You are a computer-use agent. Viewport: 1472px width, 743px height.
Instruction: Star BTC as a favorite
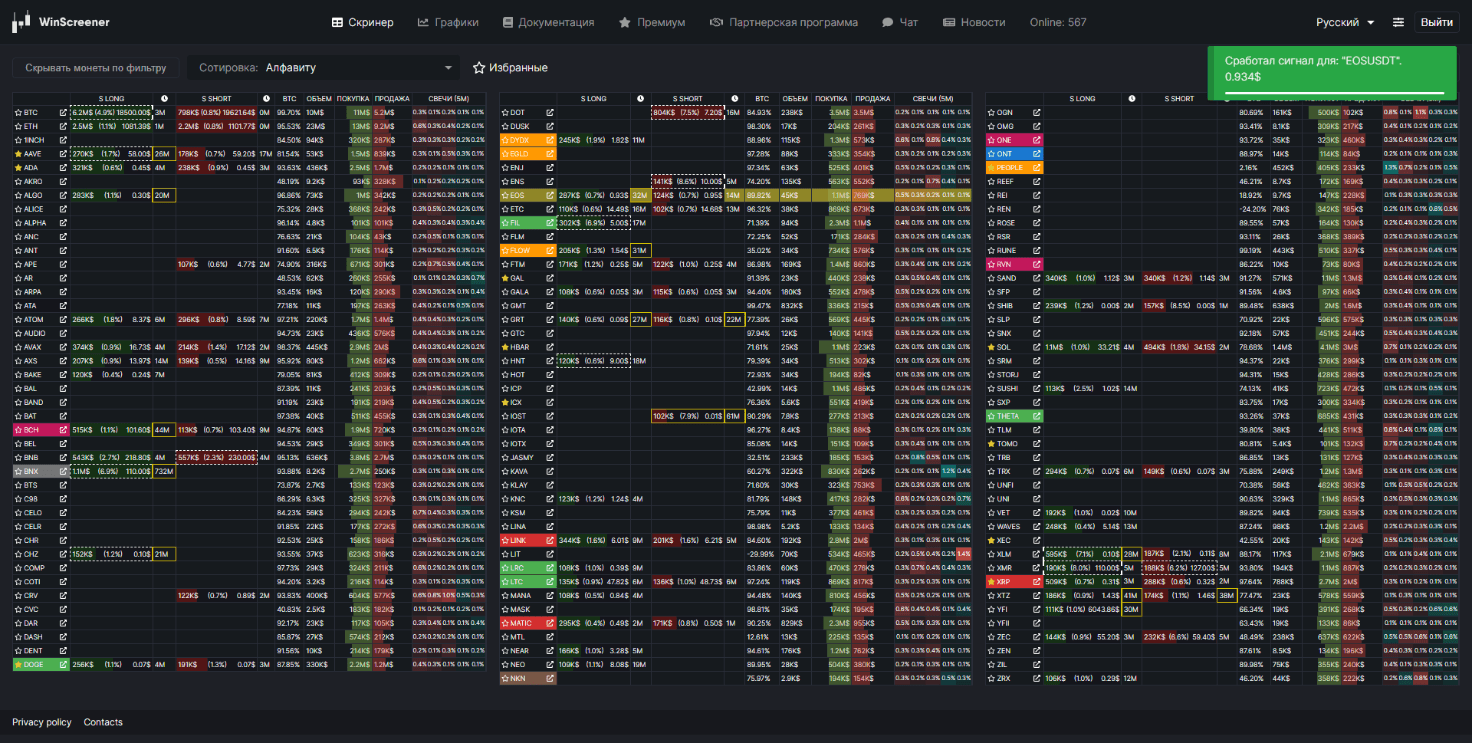(x=18, y=112)
